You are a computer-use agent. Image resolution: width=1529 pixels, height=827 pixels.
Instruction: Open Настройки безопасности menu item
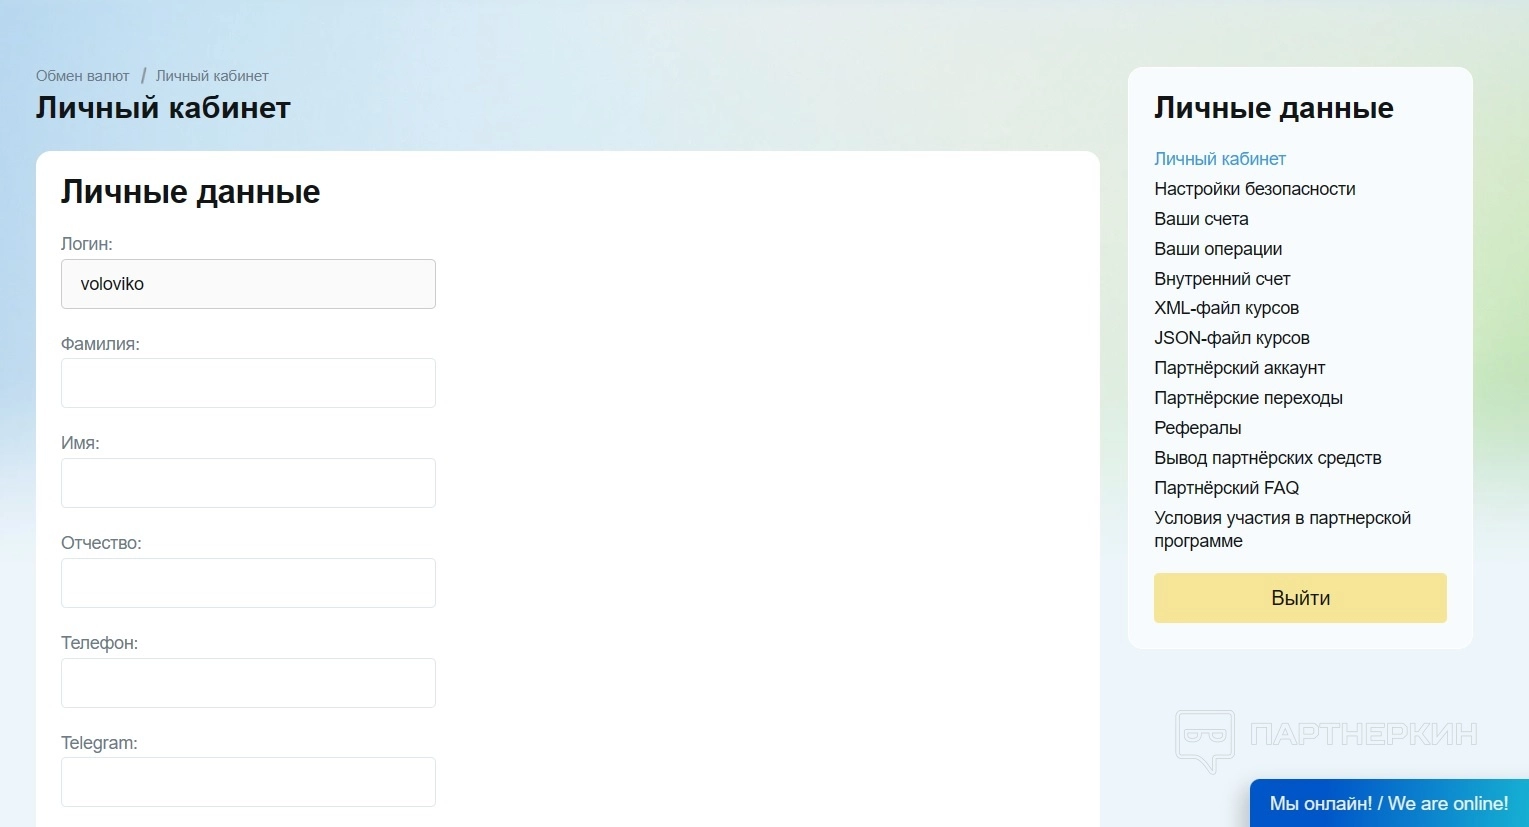pyautogui.click(x=1255, y=189)
